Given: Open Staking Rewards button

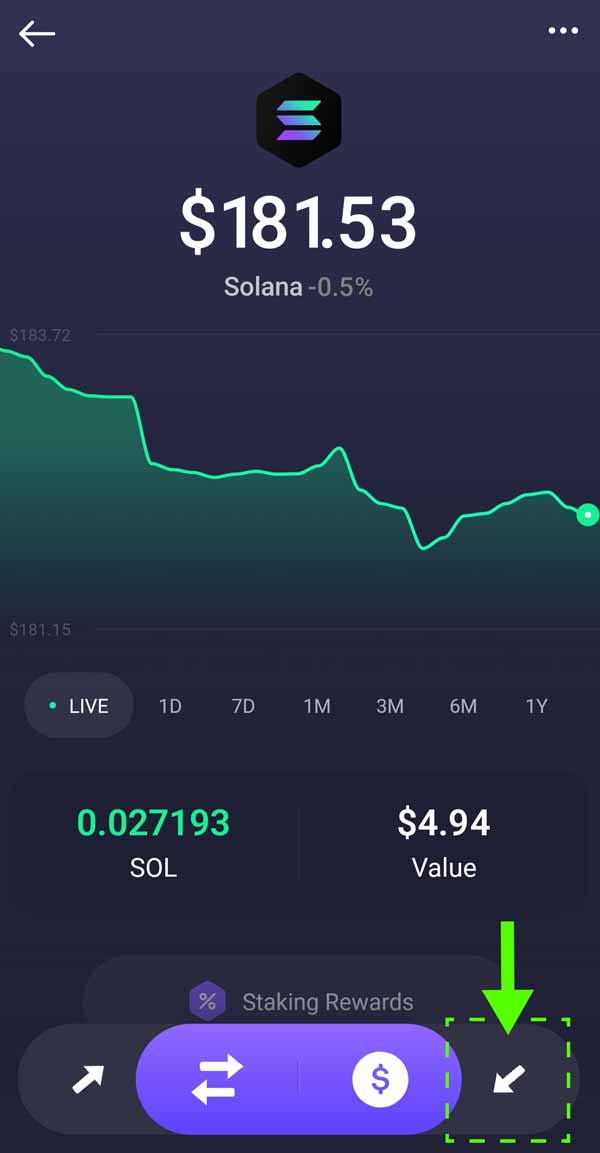Looking at the screenshot, I should (x=327, y=1002).
